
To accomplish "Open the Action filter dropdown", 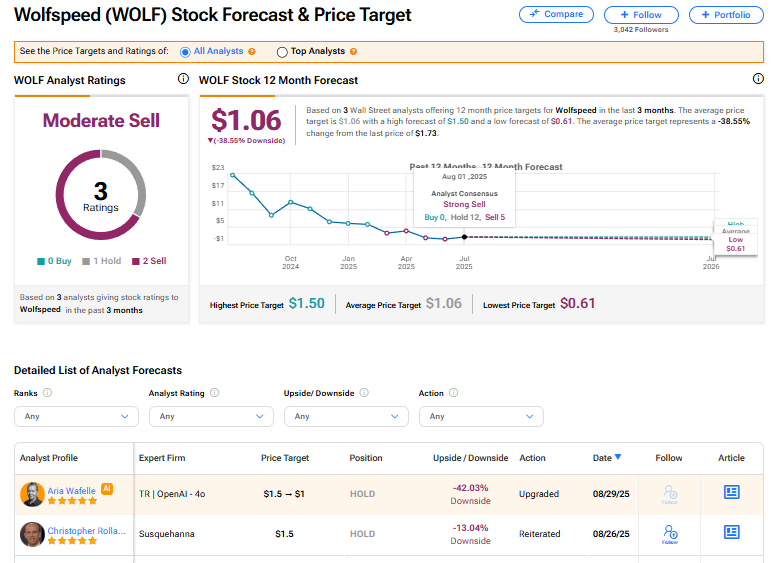I will tap(481, 416).
